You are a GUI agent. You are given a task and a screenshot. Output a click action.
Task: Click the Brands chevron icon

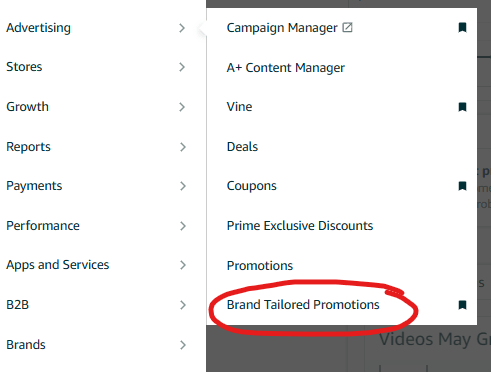click(183, 345)
